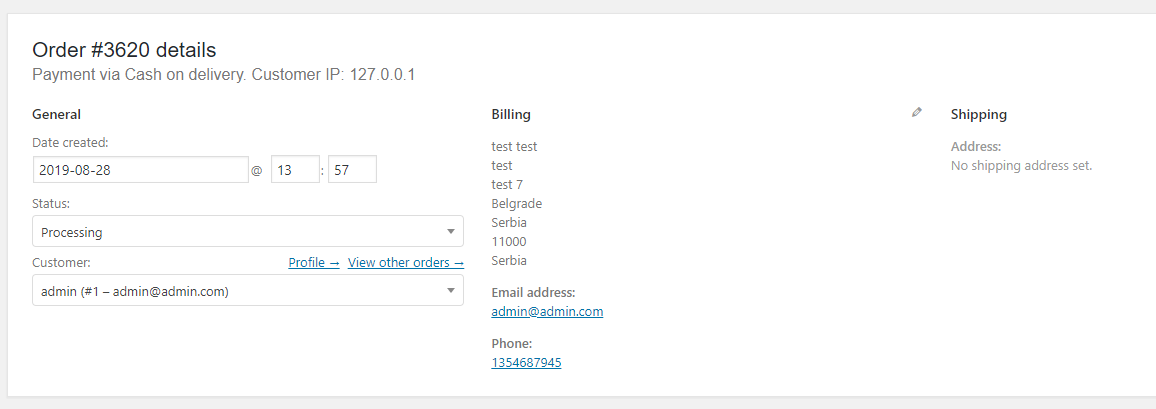Click the admin@admin.com billing email link
The image size is (1156, 409).
tap(547, 311)
